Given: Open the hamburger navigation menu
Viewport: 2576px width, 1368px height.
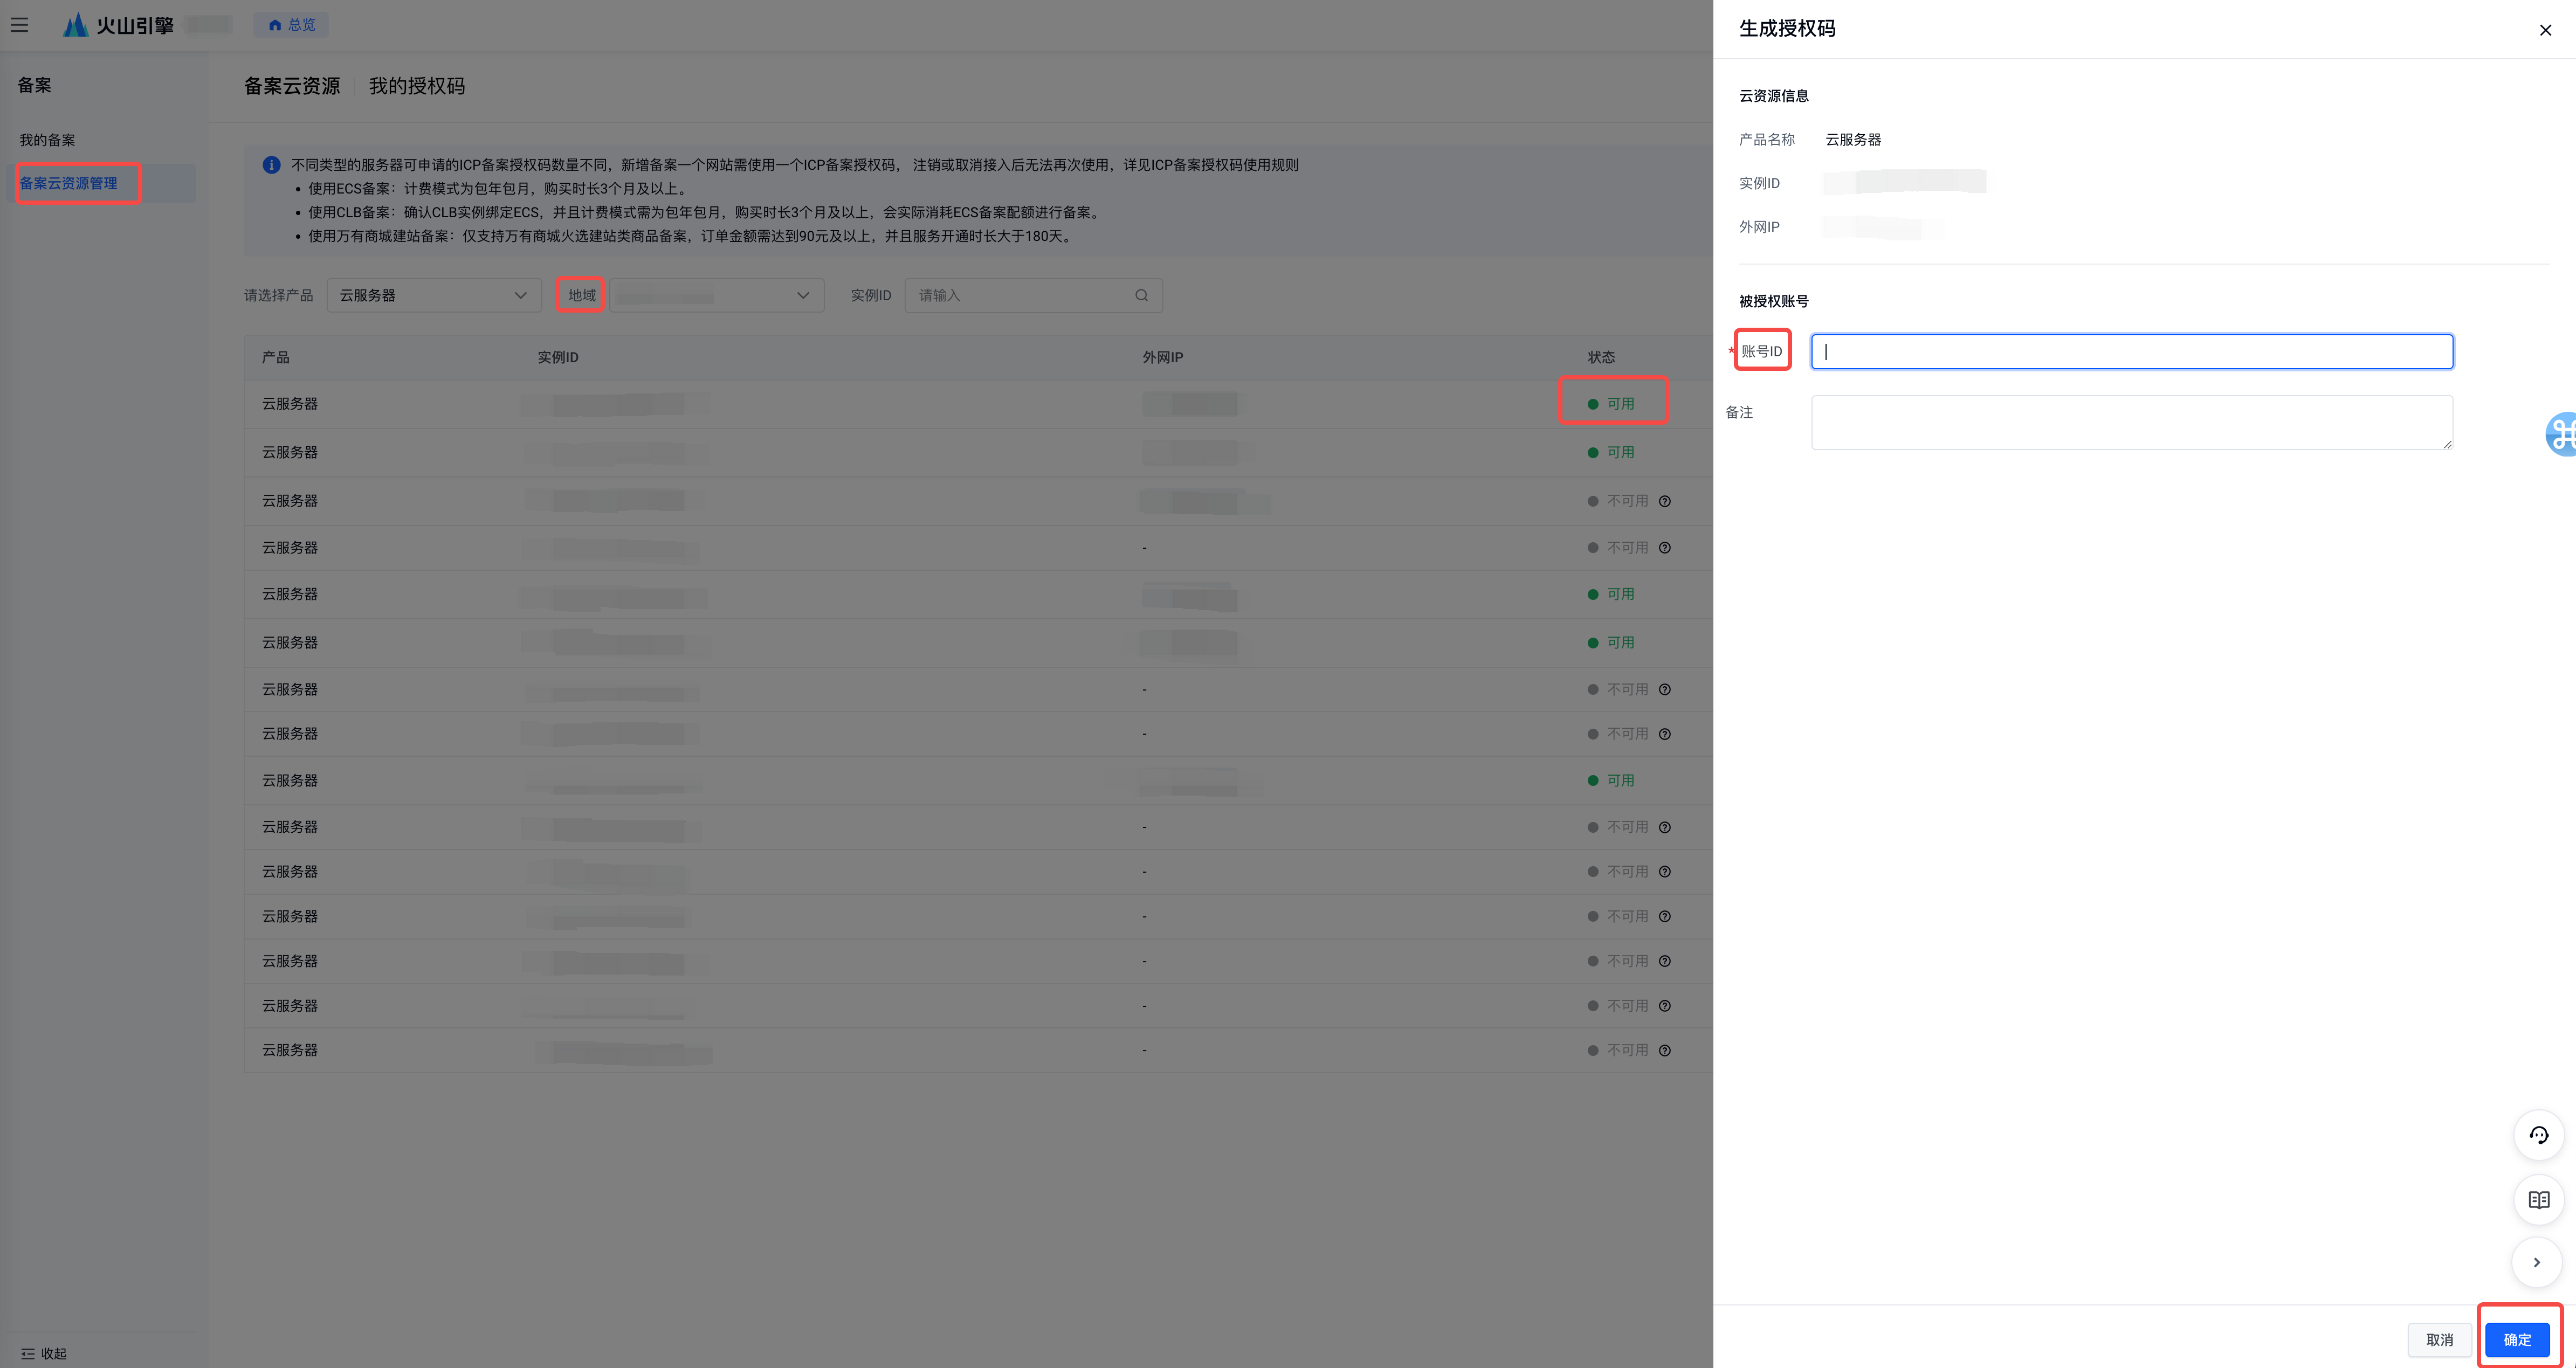Looking at the screenshot, I should click(19, 25).
